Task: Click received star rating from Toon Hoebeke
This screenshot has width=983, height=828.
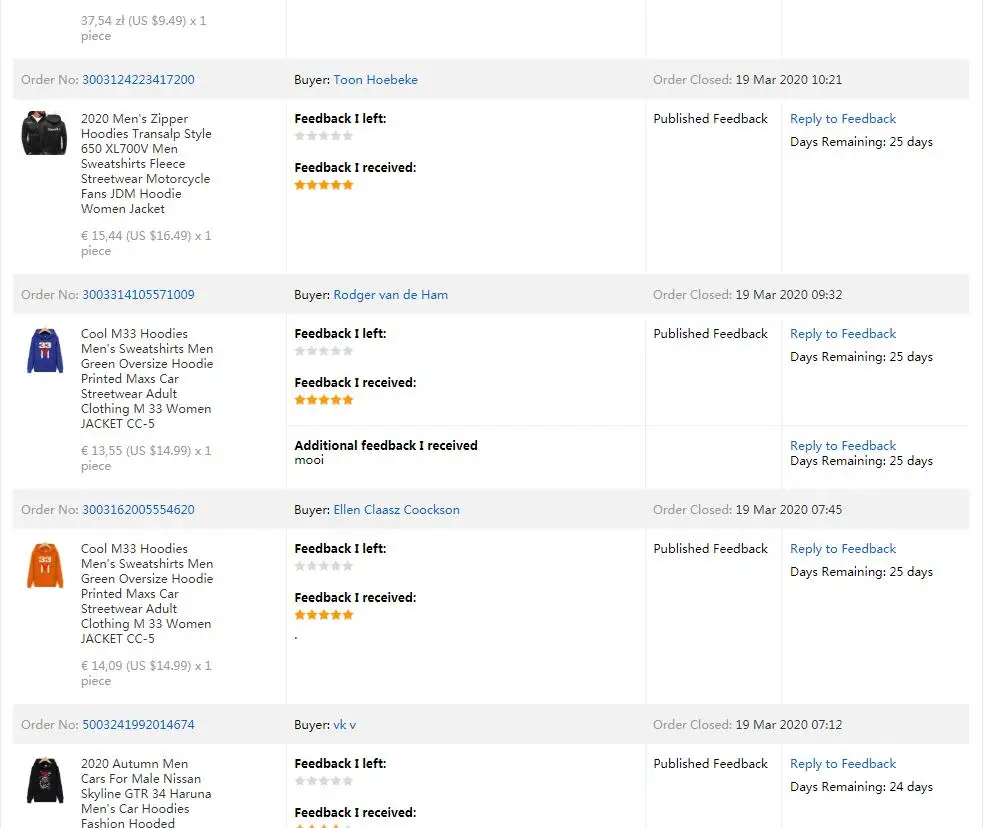Action: (323, 185)
